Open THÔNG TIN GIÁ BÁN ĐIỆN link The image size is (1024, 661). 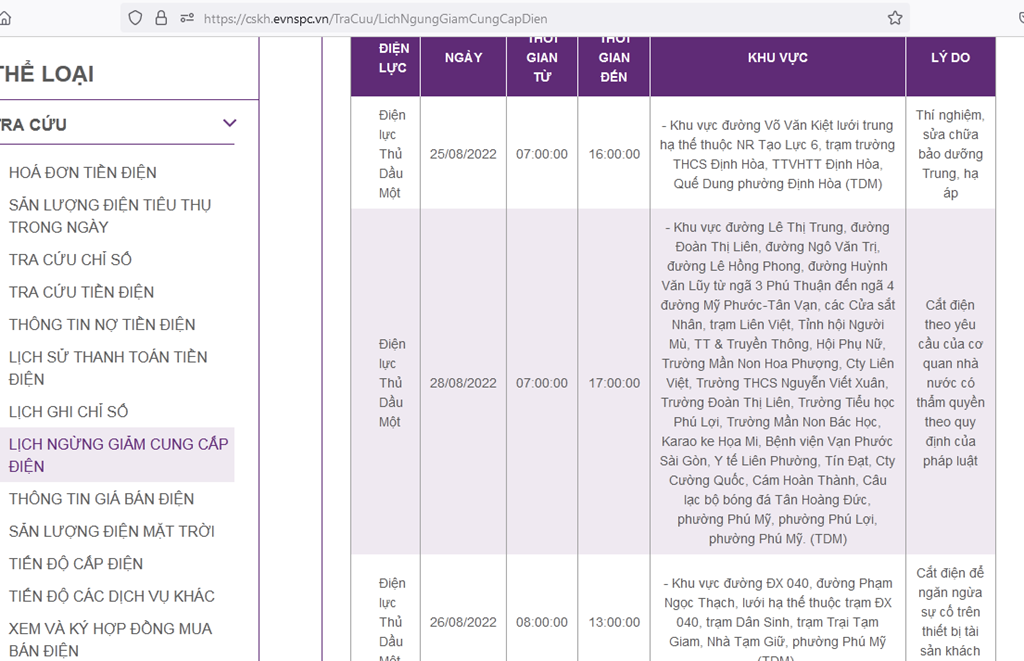(101, 499)
